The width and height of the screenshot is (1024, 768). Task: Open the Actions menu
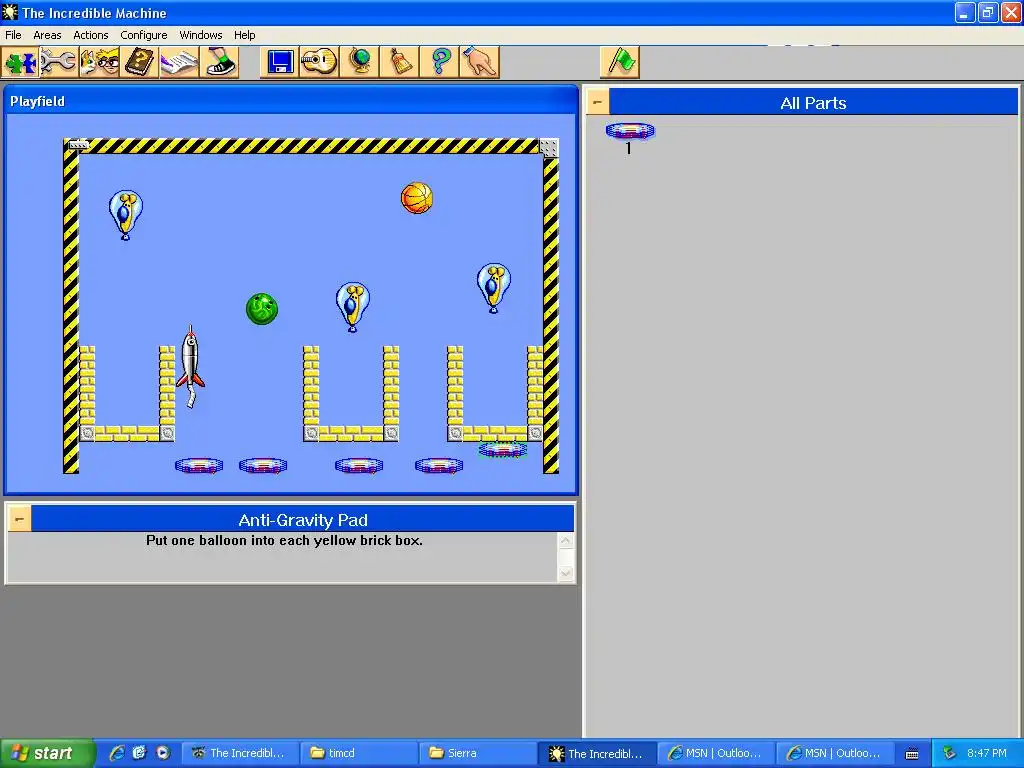(91, 35)
